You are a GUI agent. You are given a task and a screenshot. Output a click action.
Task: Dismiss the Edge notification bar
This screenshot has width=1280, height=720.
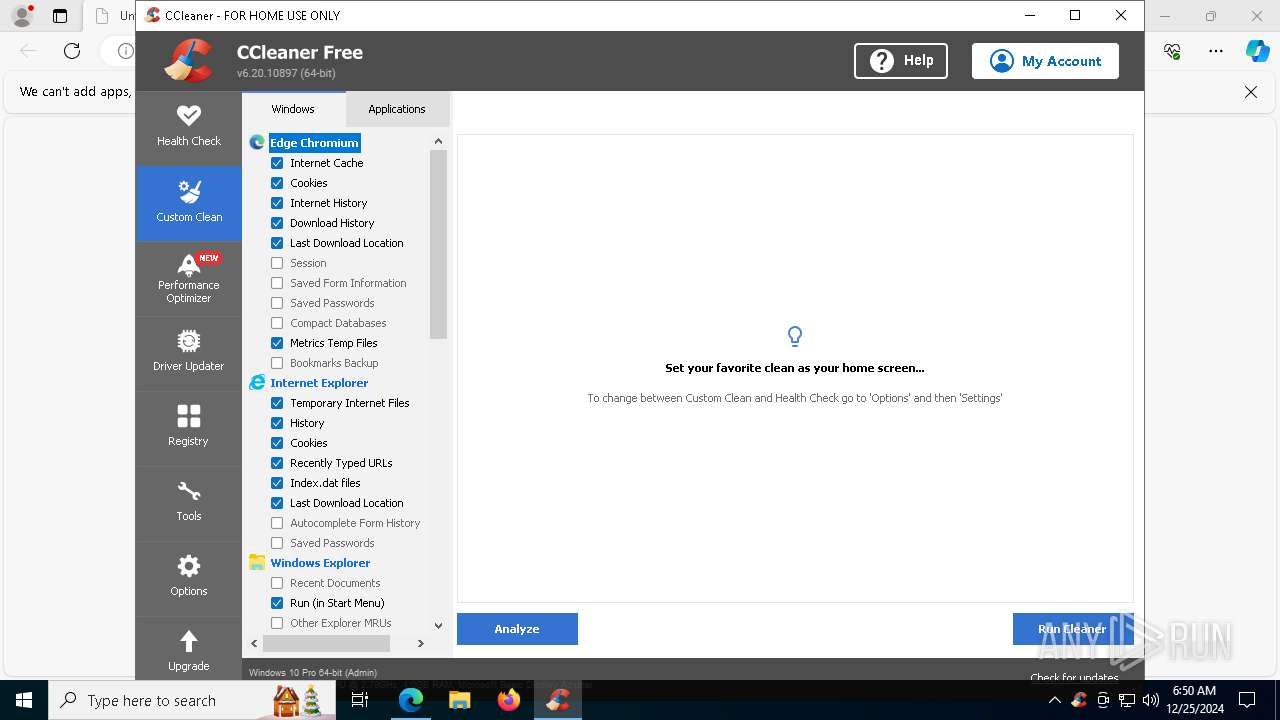pos(1250,92)
